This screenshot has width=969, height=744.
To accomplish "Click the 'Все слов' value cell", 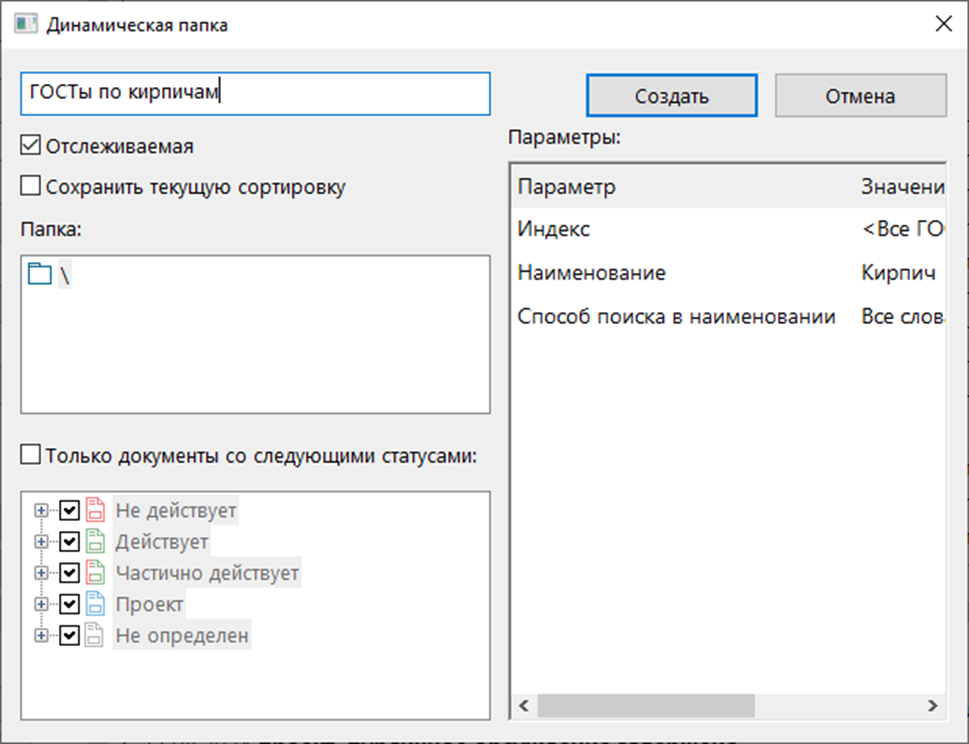I will pyautogui.click(x=903, y=316).
